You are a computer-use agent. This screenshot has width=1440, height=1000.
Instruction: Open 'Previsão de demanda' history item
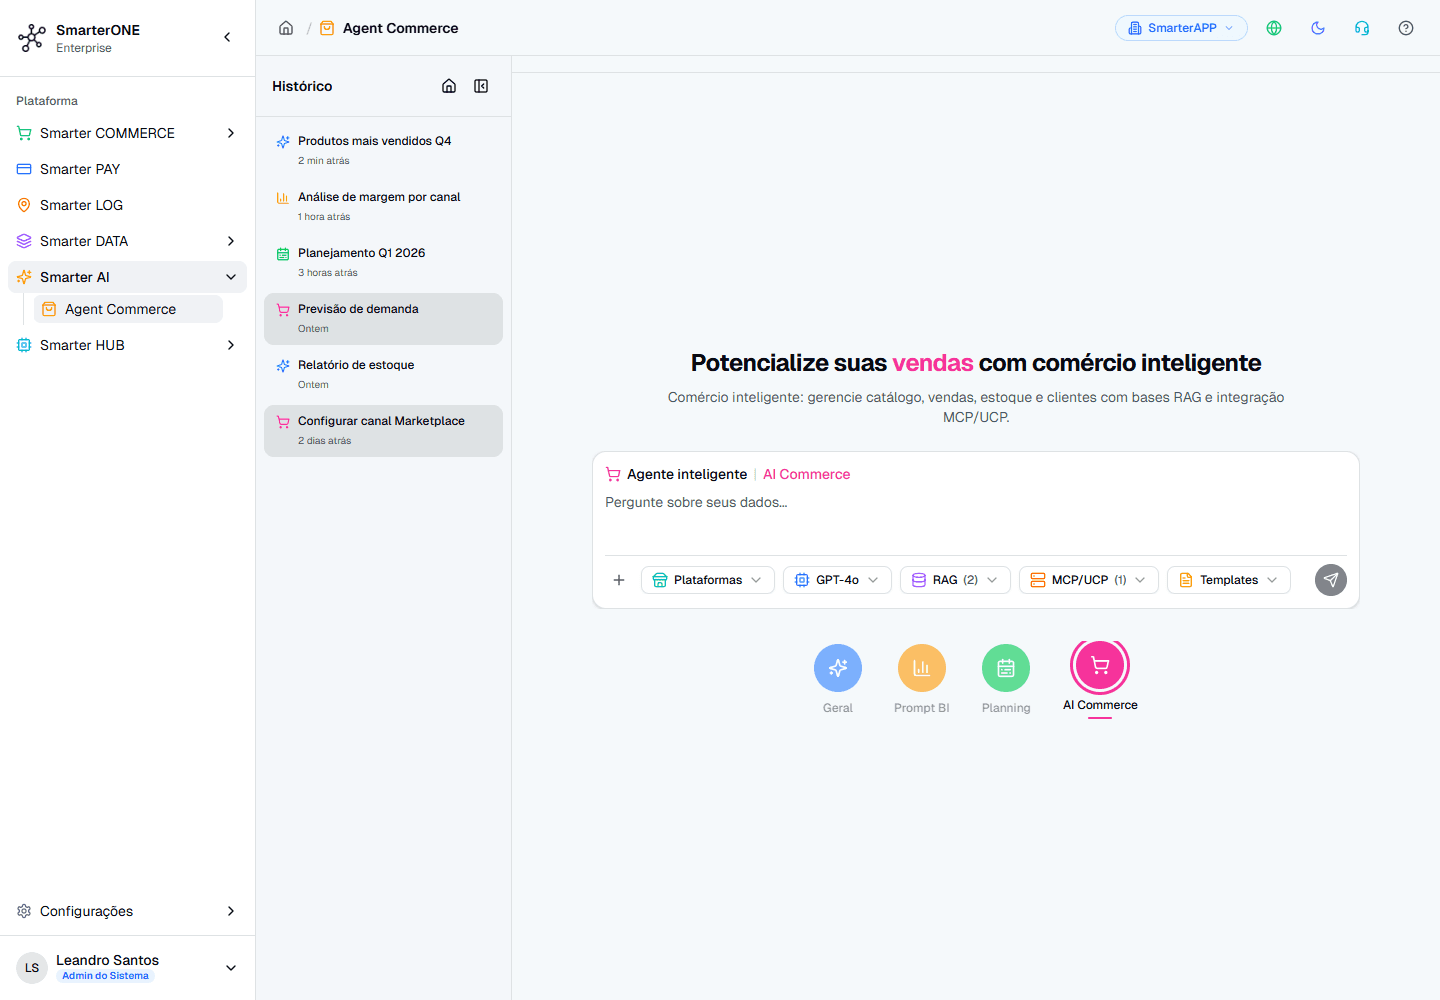point(383,318)
